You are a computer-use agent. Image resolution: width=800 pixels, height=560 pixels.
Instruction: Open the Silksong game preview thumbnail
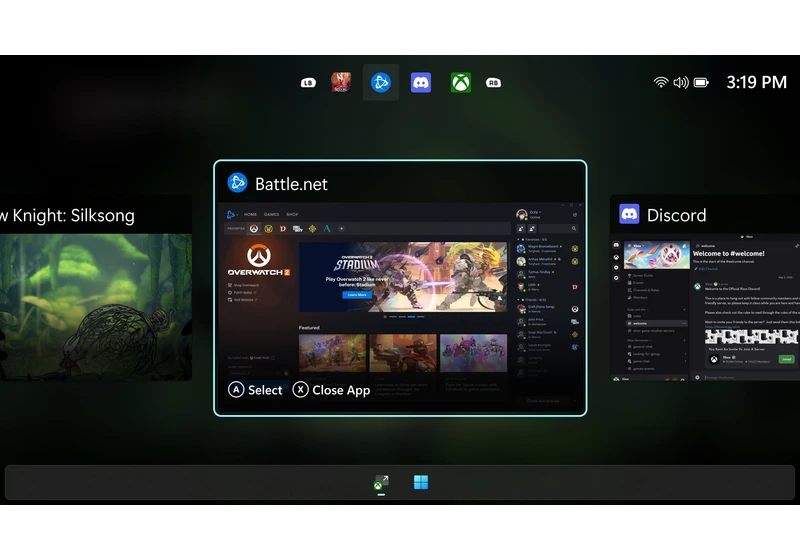tap(96, 307)
